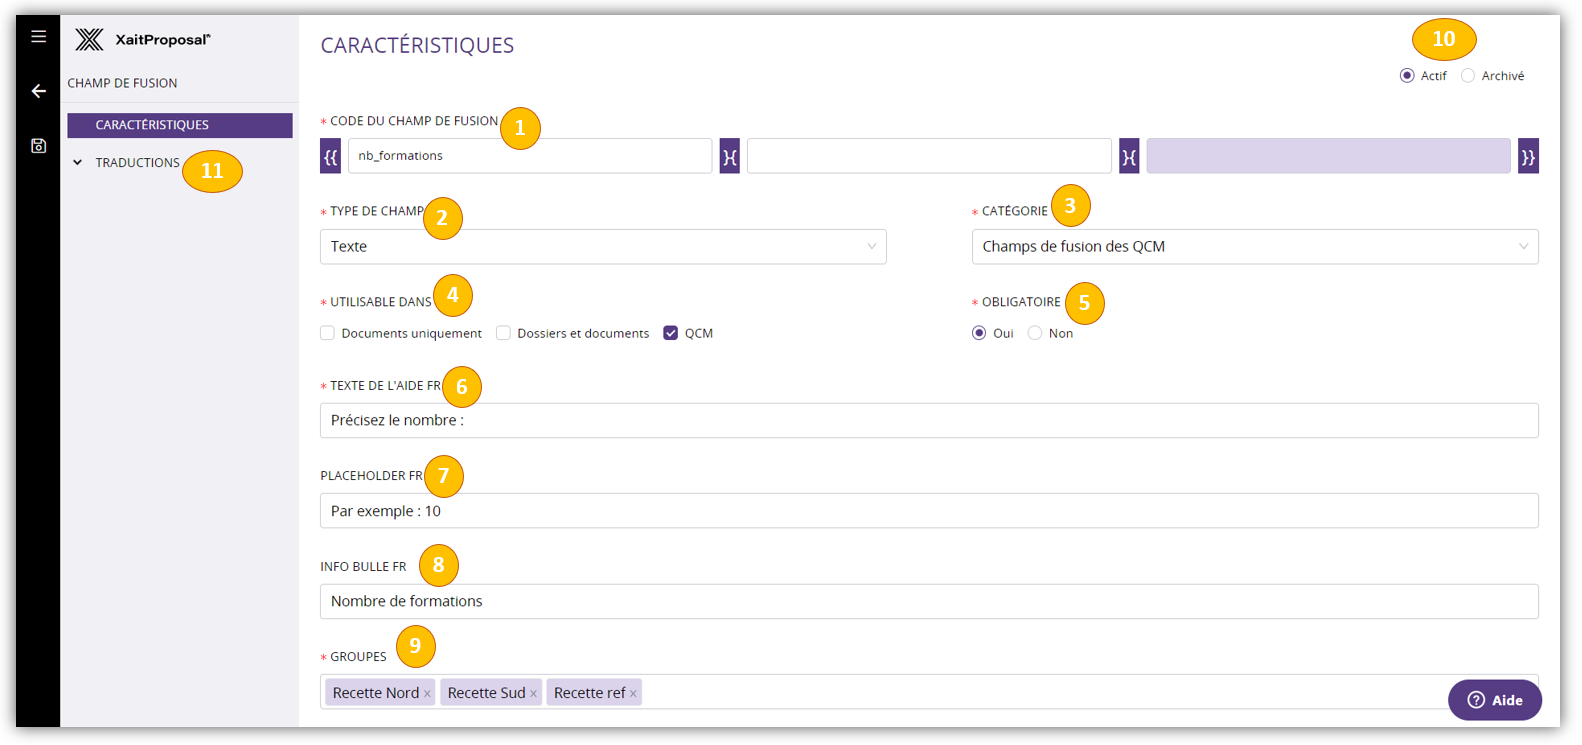Expand the Traductions tree item

[x=78, y=163]
